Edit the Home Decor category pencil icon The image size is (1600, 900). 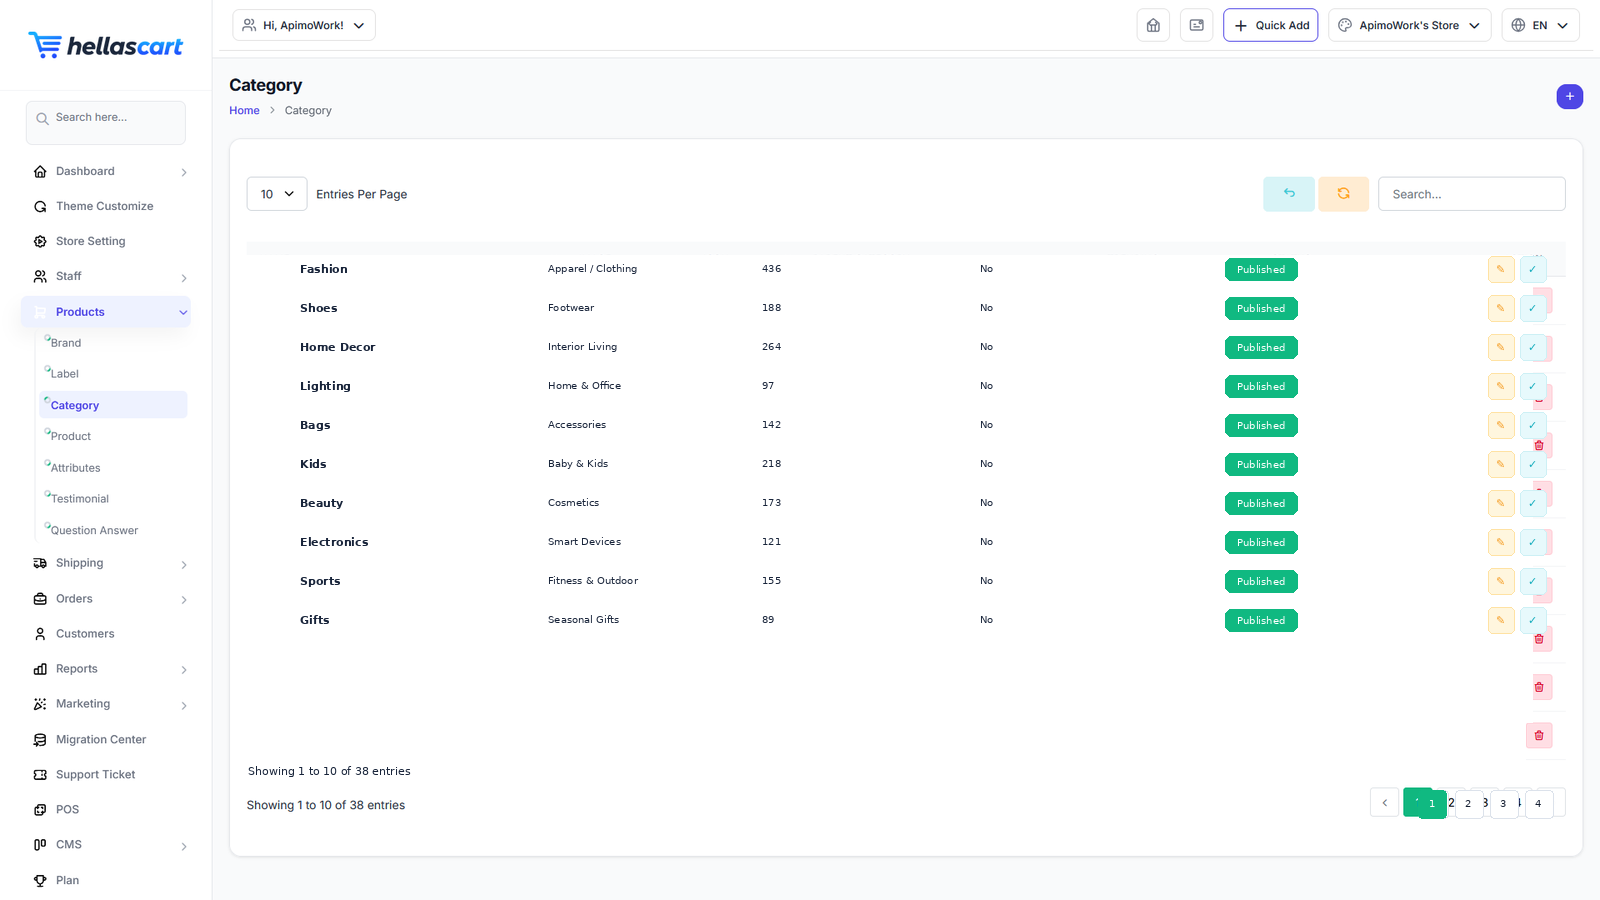(1501, 347)
